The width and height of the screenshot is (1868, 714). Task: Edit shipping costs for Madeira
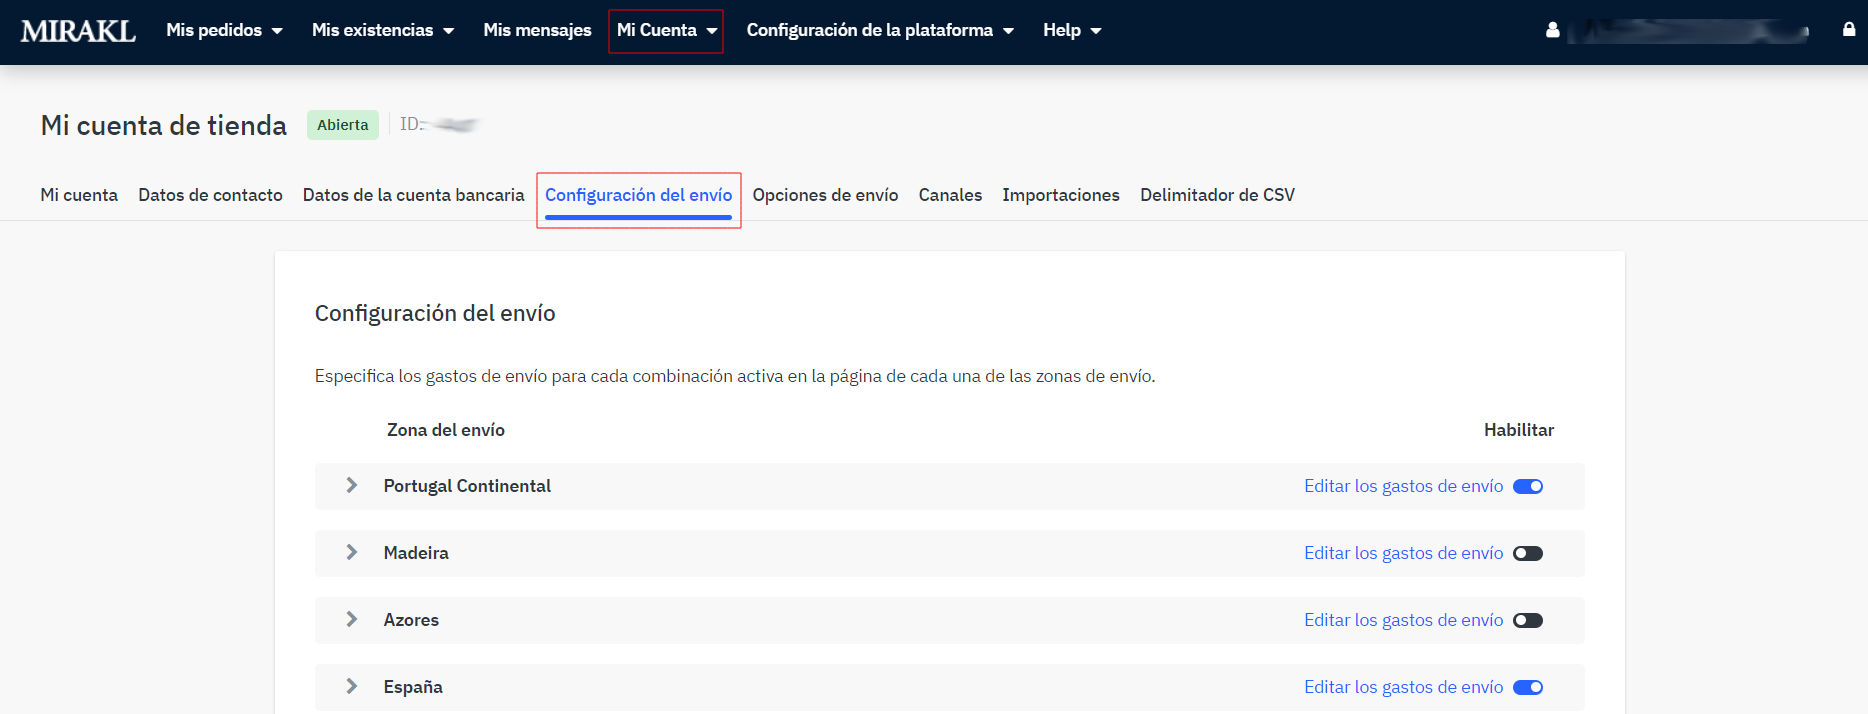tap(1403, 553)
